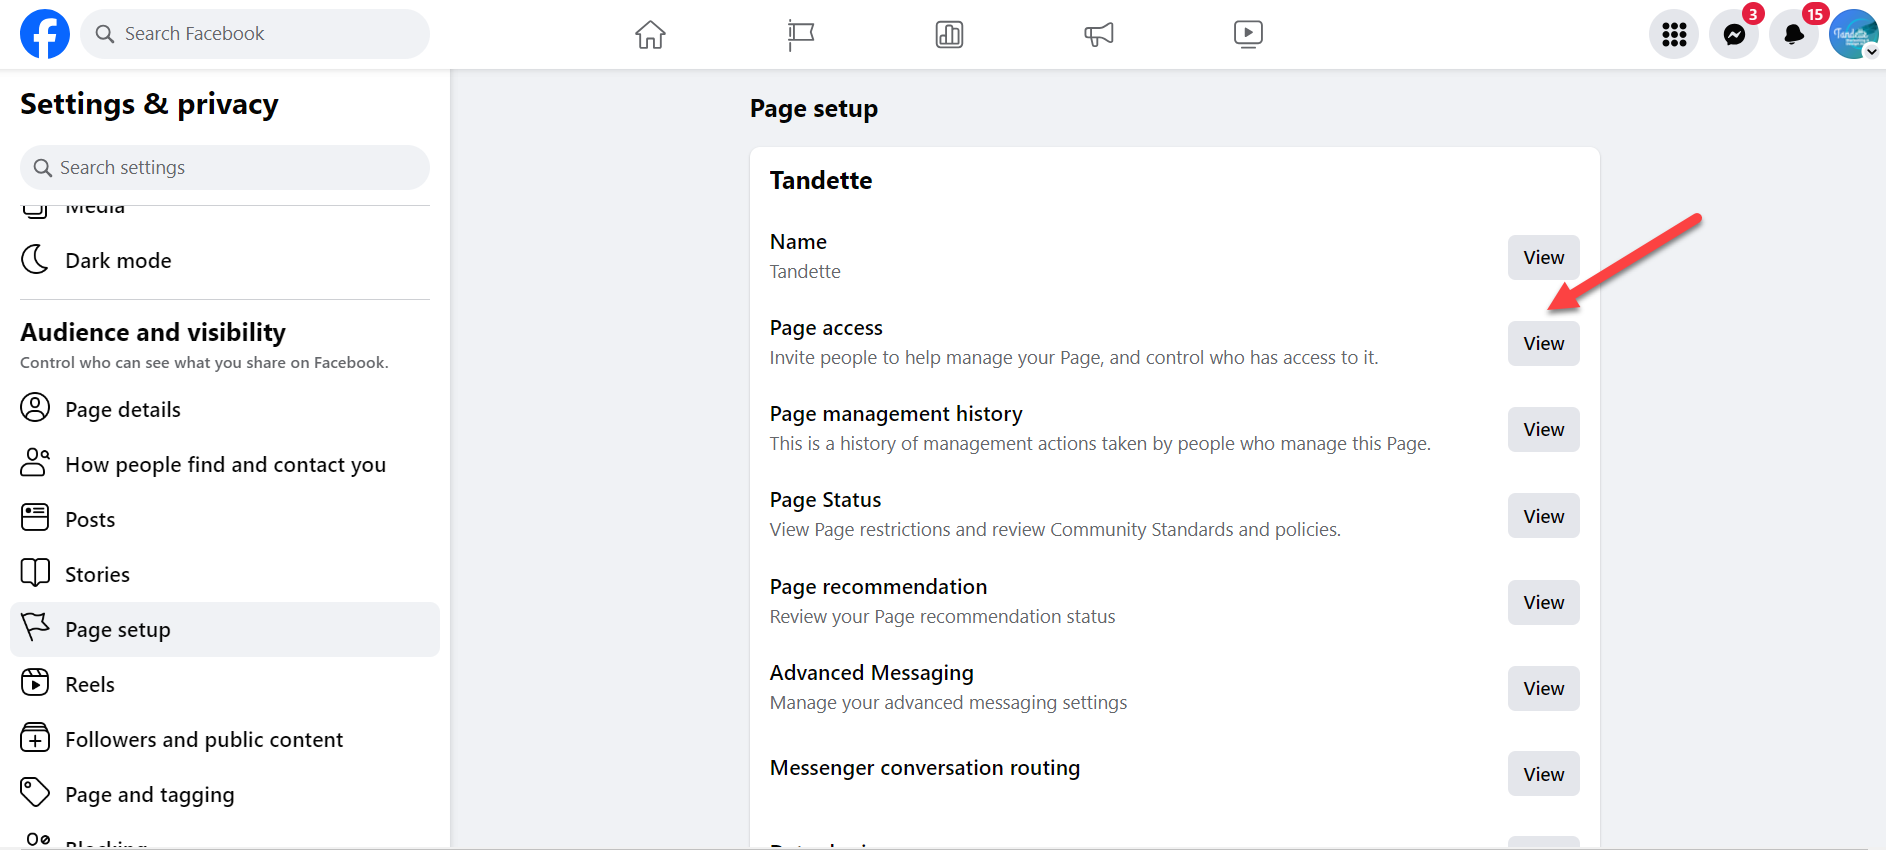Click View button for Page access
This screenshot has width=1886, height=850.
click(1544, 343)
